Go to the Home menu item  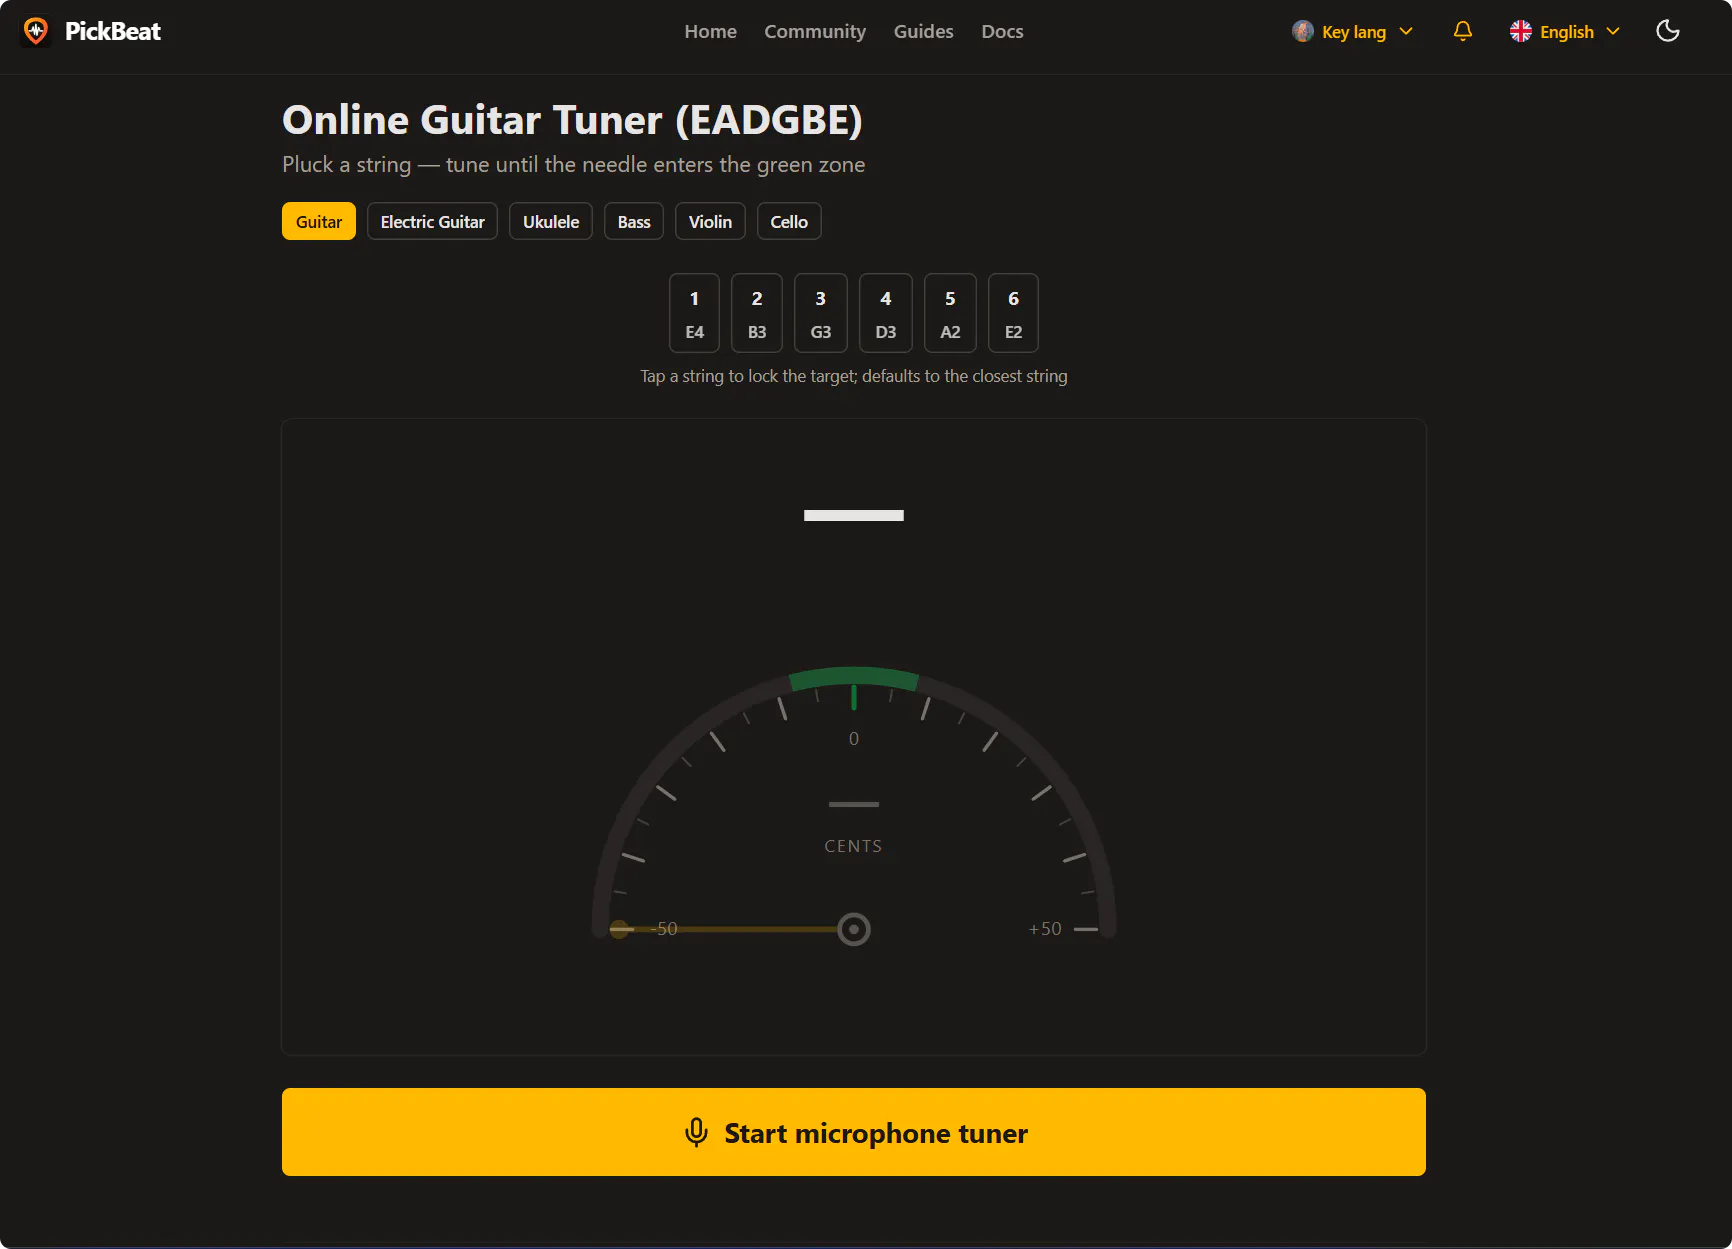(x=710, y=31)
